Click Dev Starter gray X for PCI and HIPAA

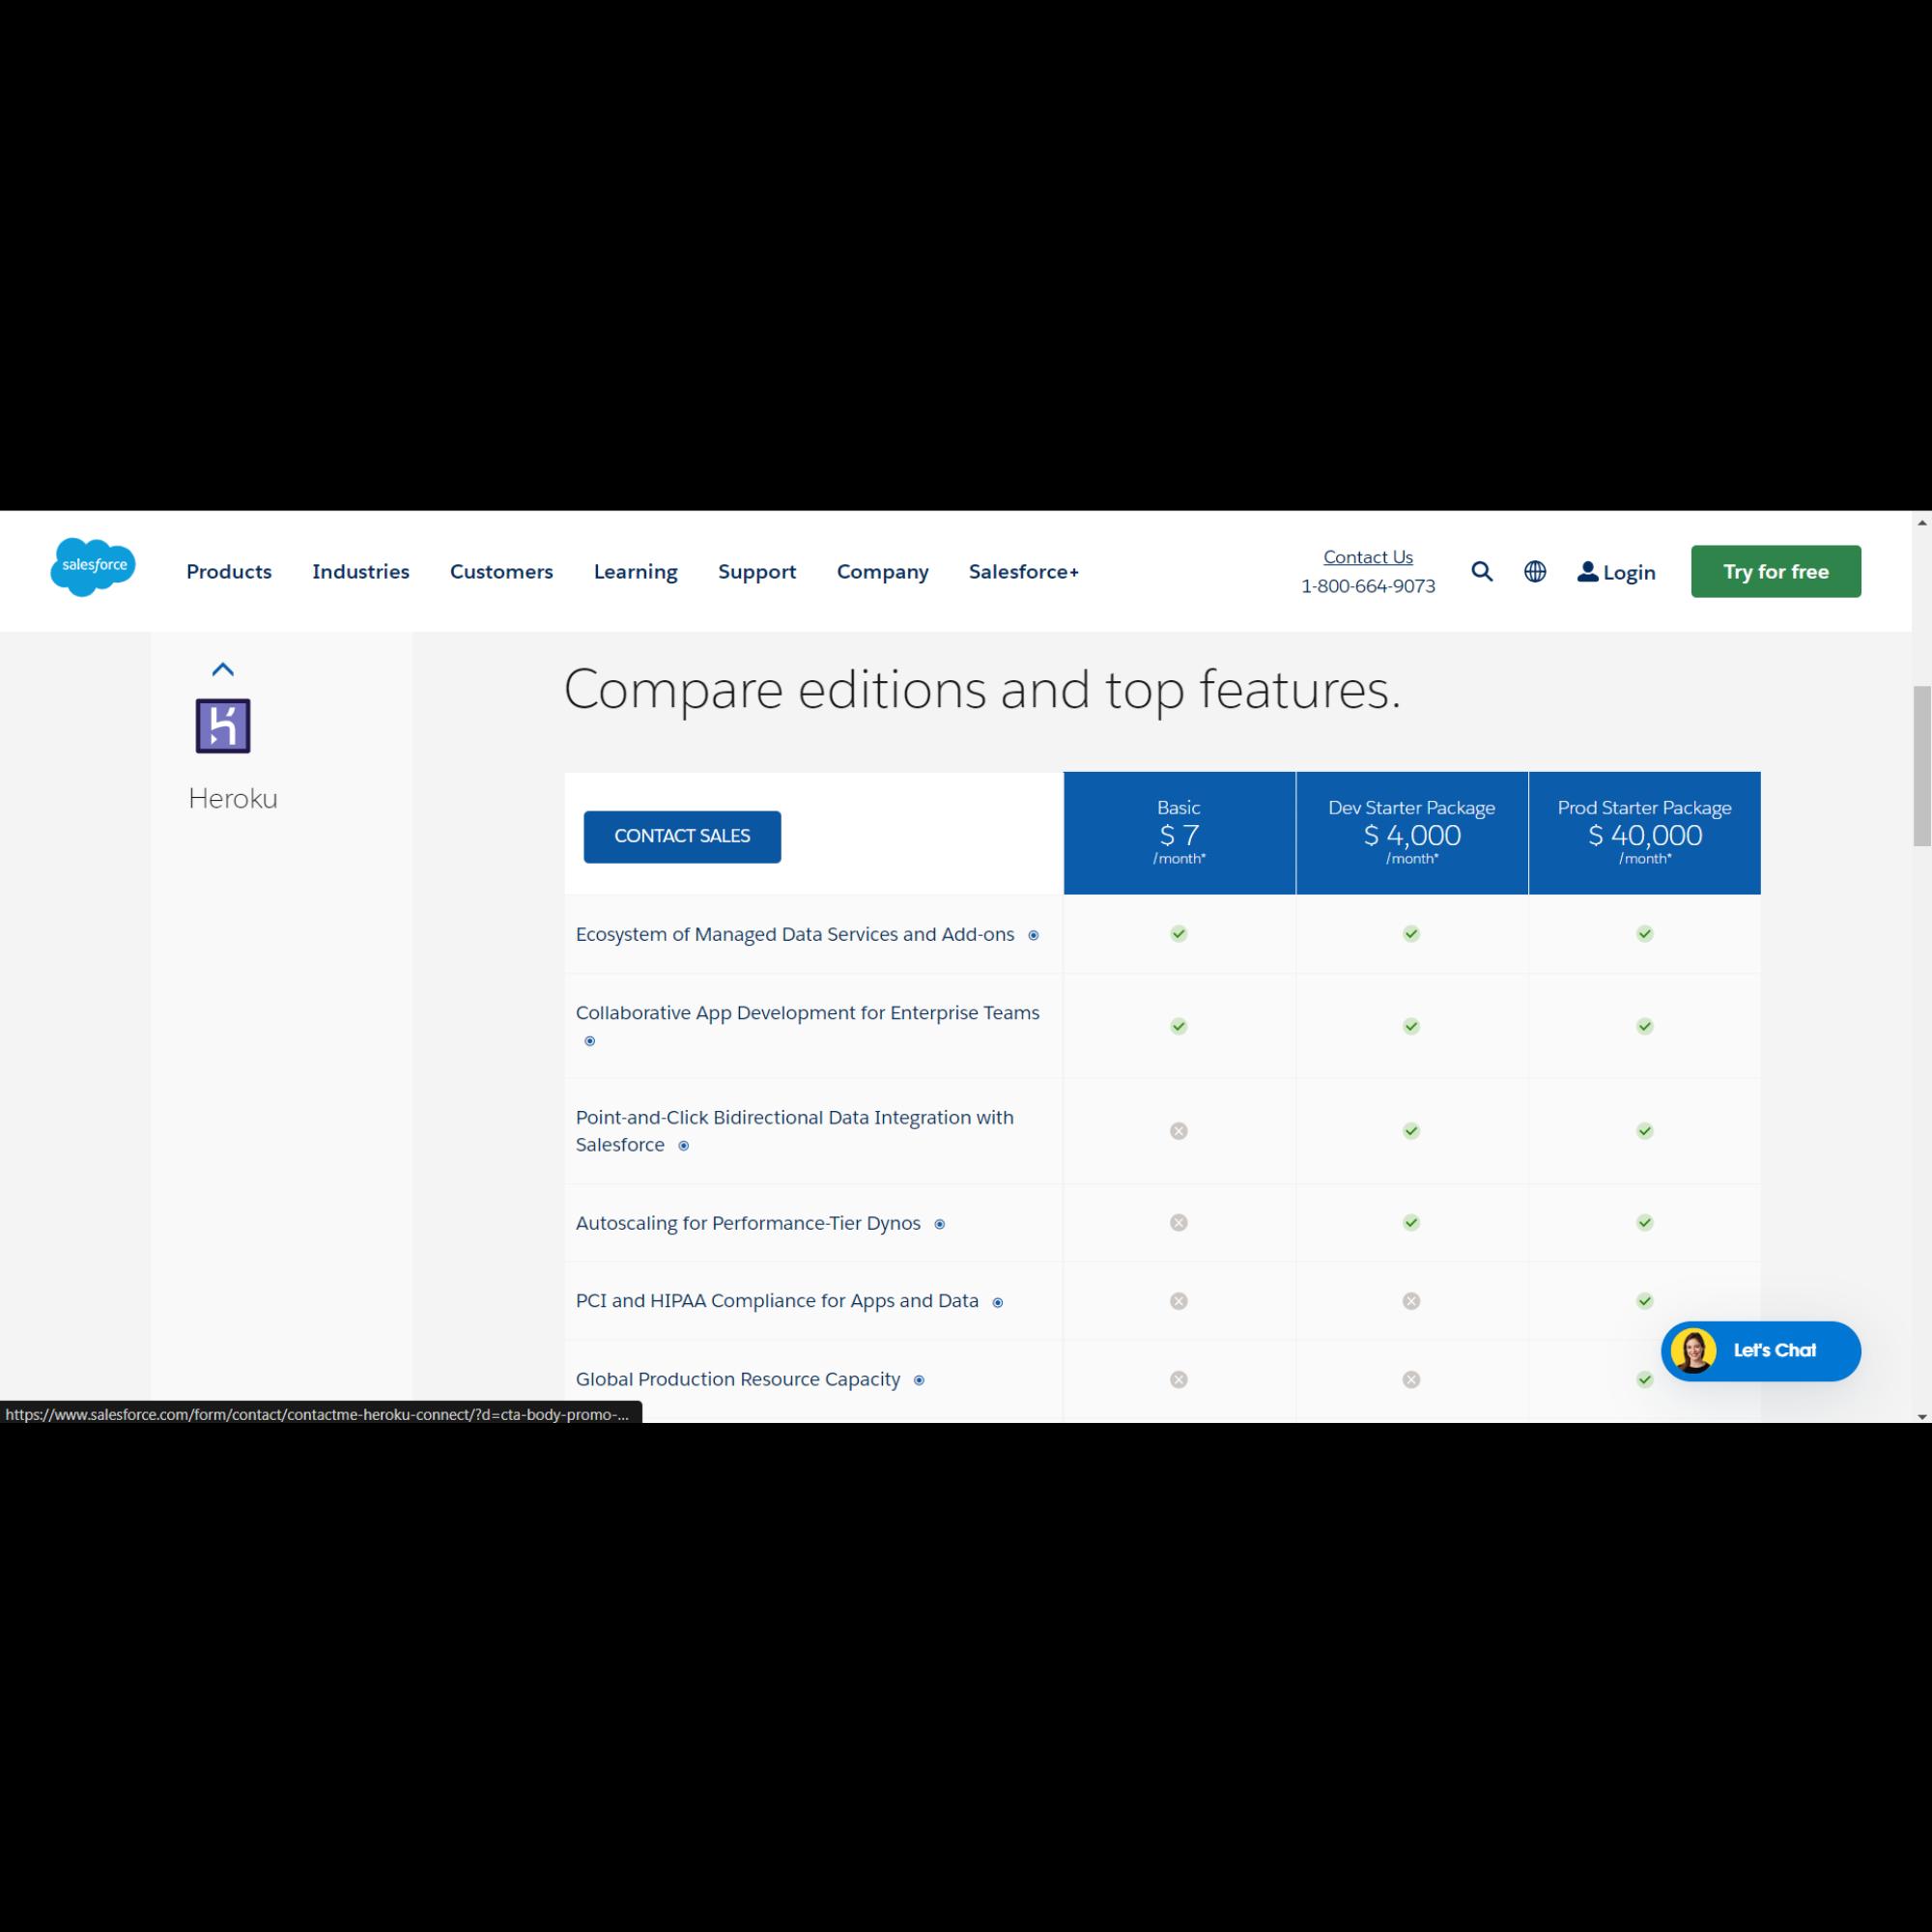[1411, 1301]
